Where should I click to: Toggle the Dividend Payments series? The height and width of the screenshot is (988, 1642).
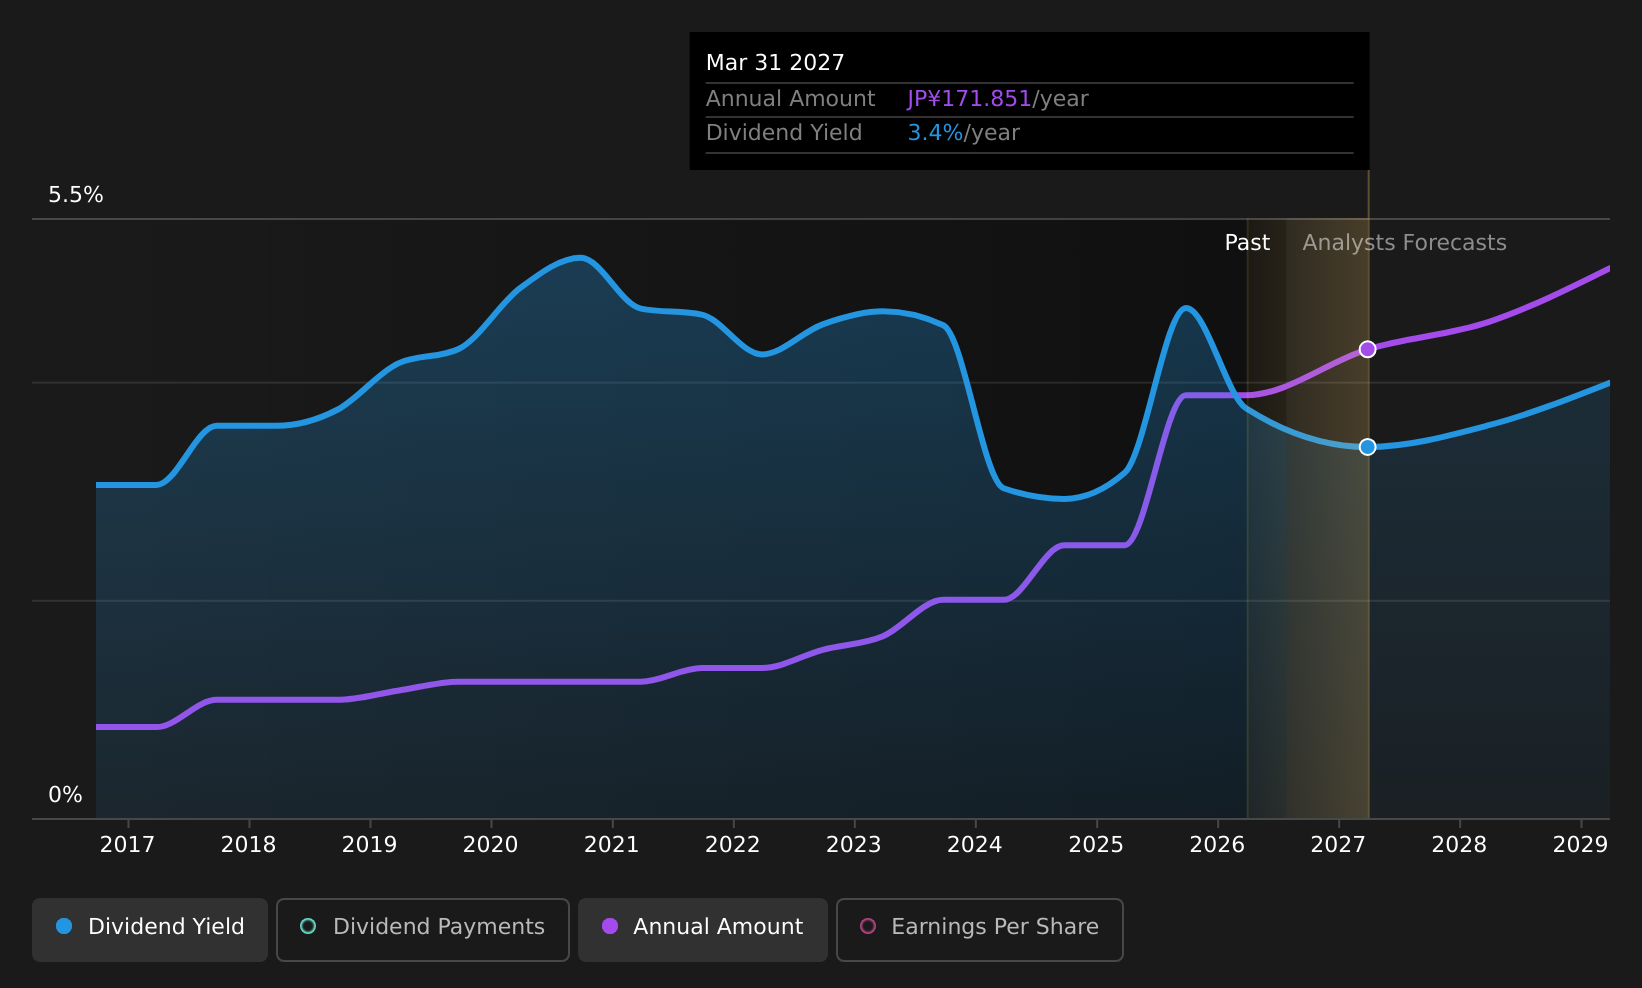click(423, 929)
